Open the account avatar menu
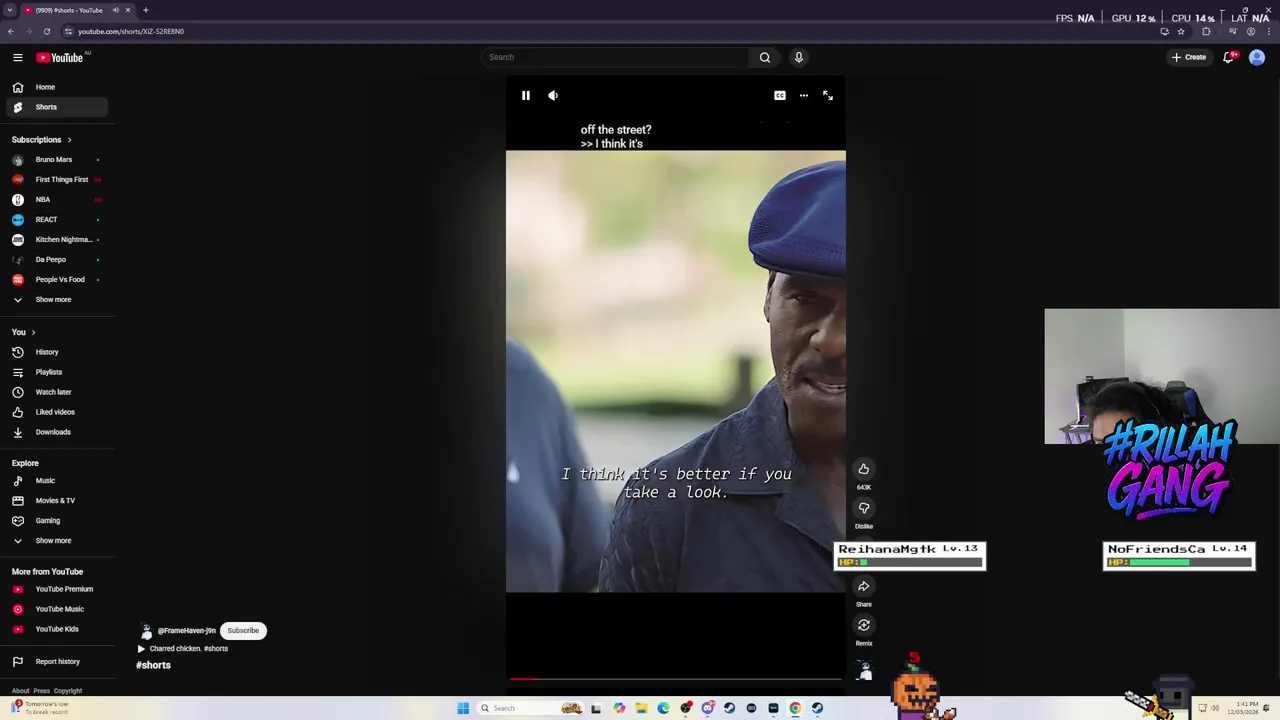 (1257, 57)
